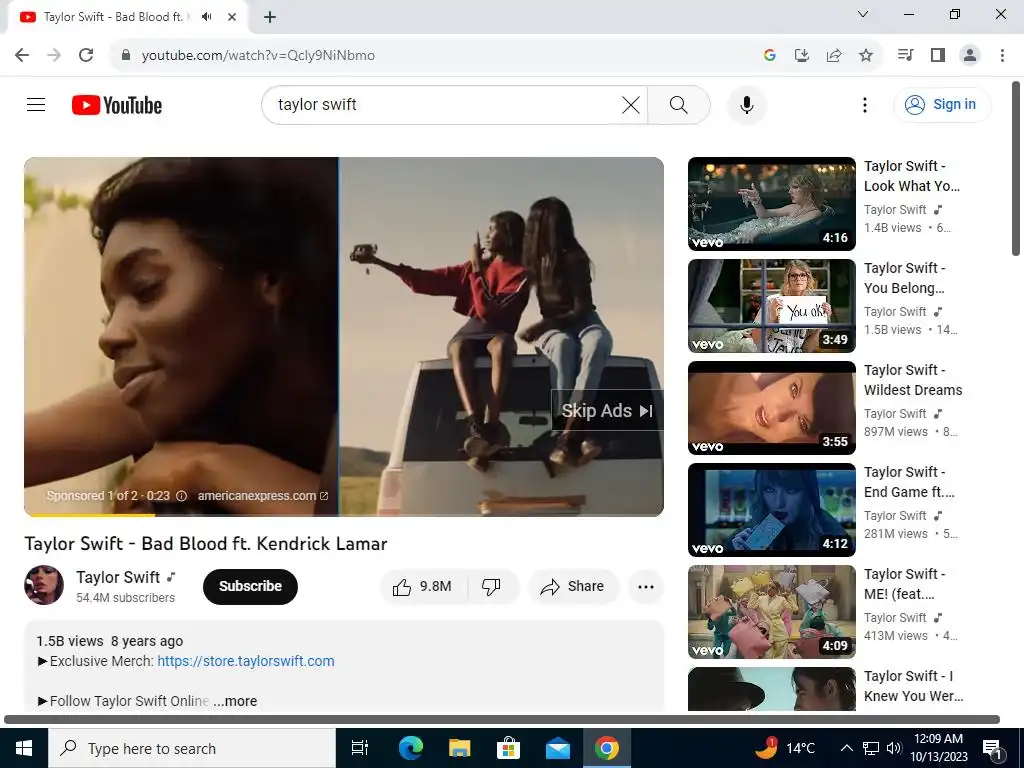Screen dimensions: 1024x768
Task: Run search with the magnifying glass button
Action: click(x=679, y=104)
